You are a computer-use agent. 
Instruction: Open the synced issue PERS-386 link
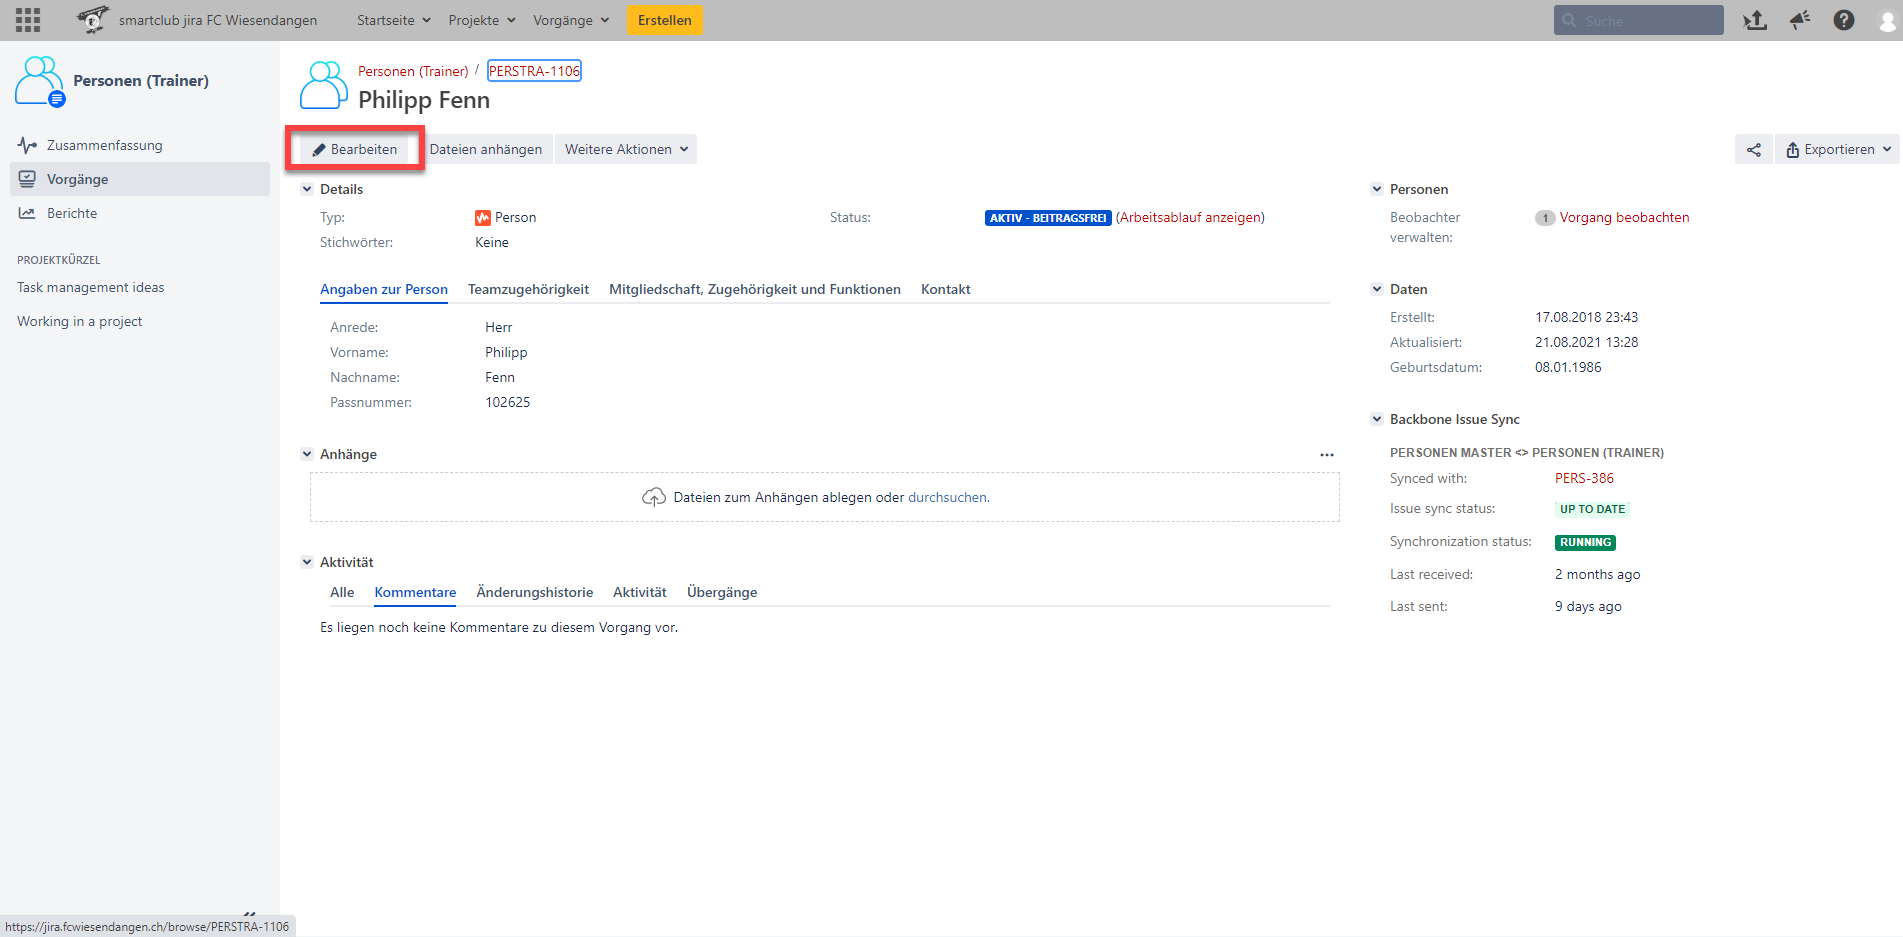tap(1584, 479)
